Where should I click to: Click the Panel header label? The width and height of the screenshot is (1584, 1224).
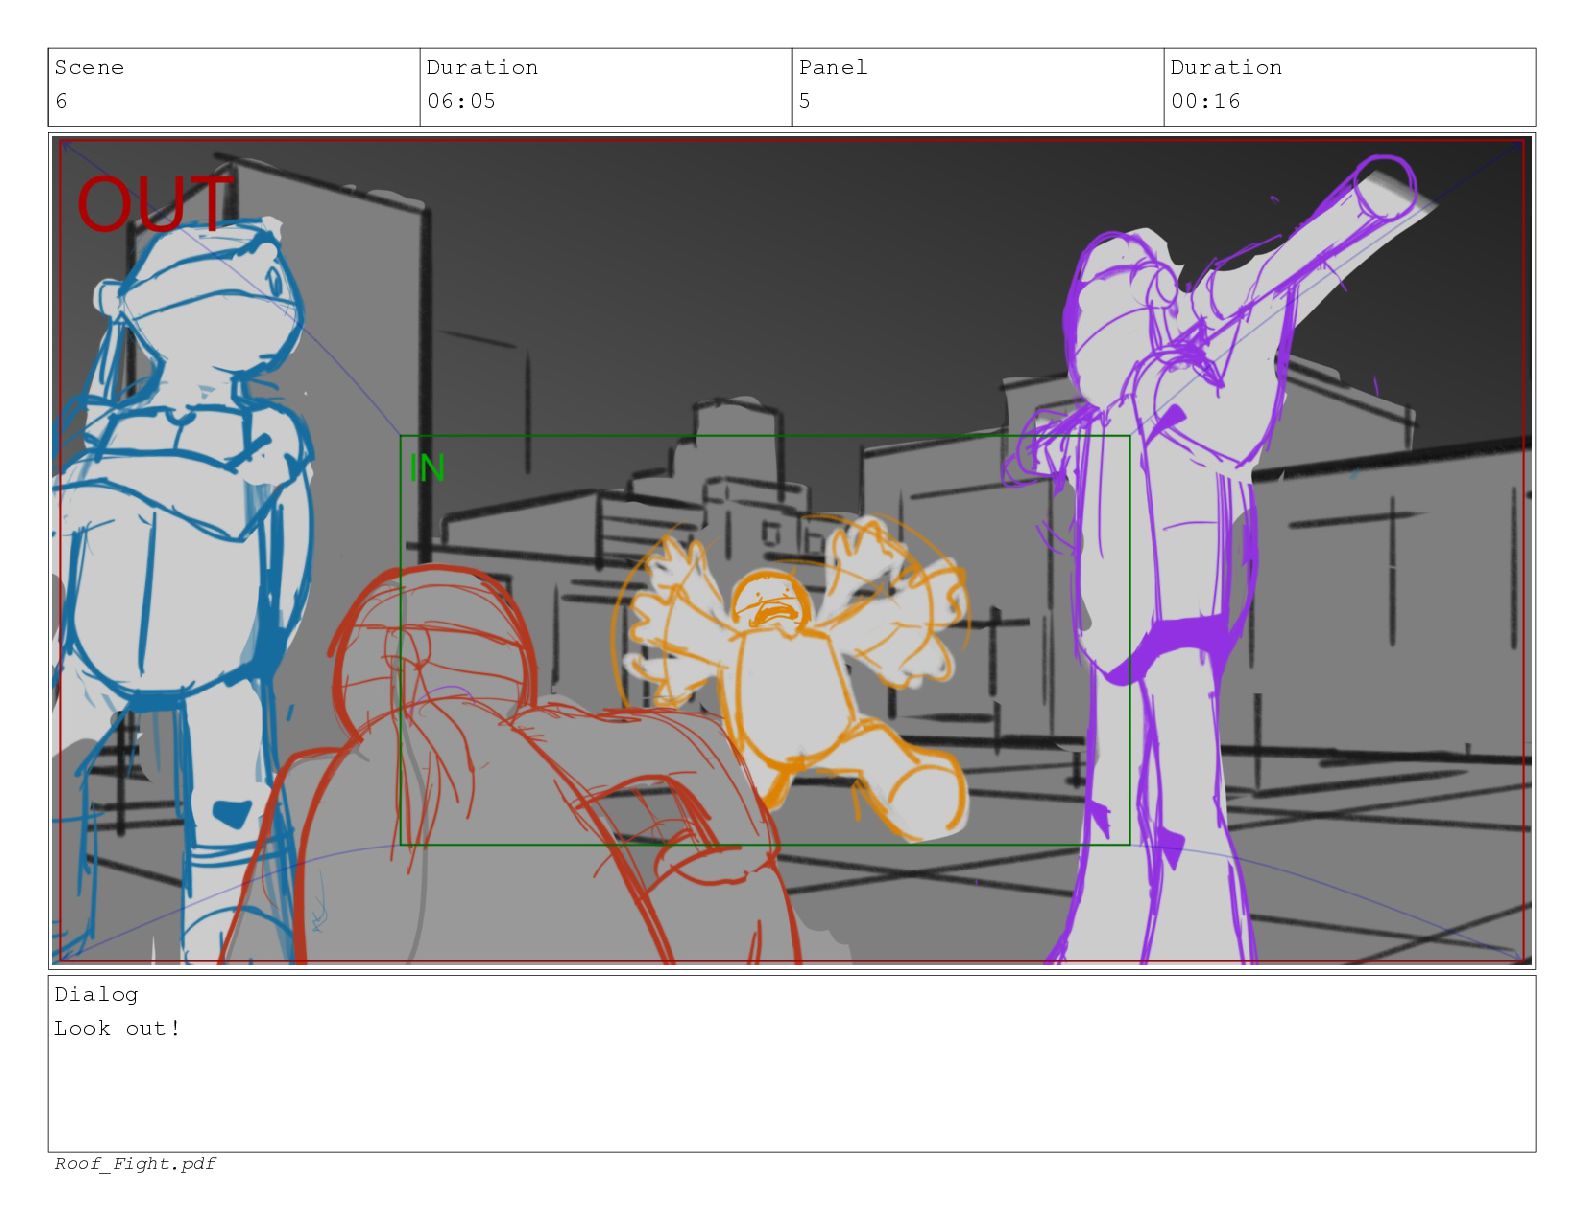(x=833, y=67)
